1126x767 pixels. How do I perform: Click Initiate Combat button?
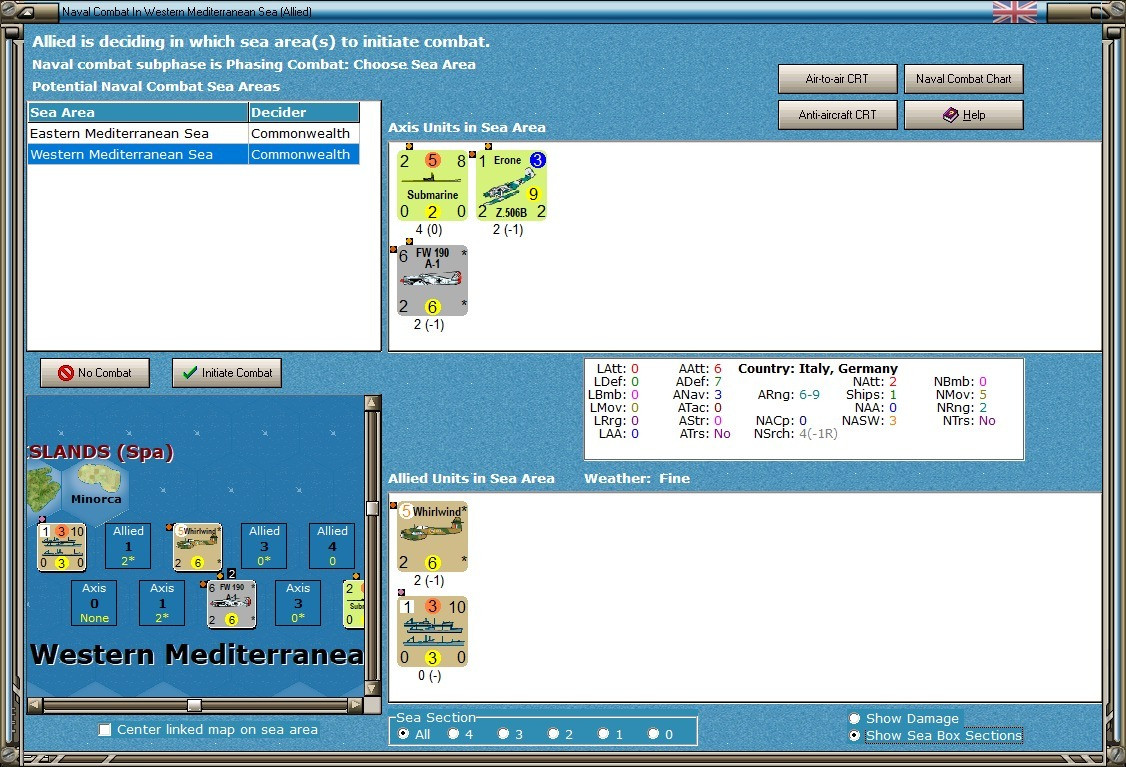(x=227, y=373)
